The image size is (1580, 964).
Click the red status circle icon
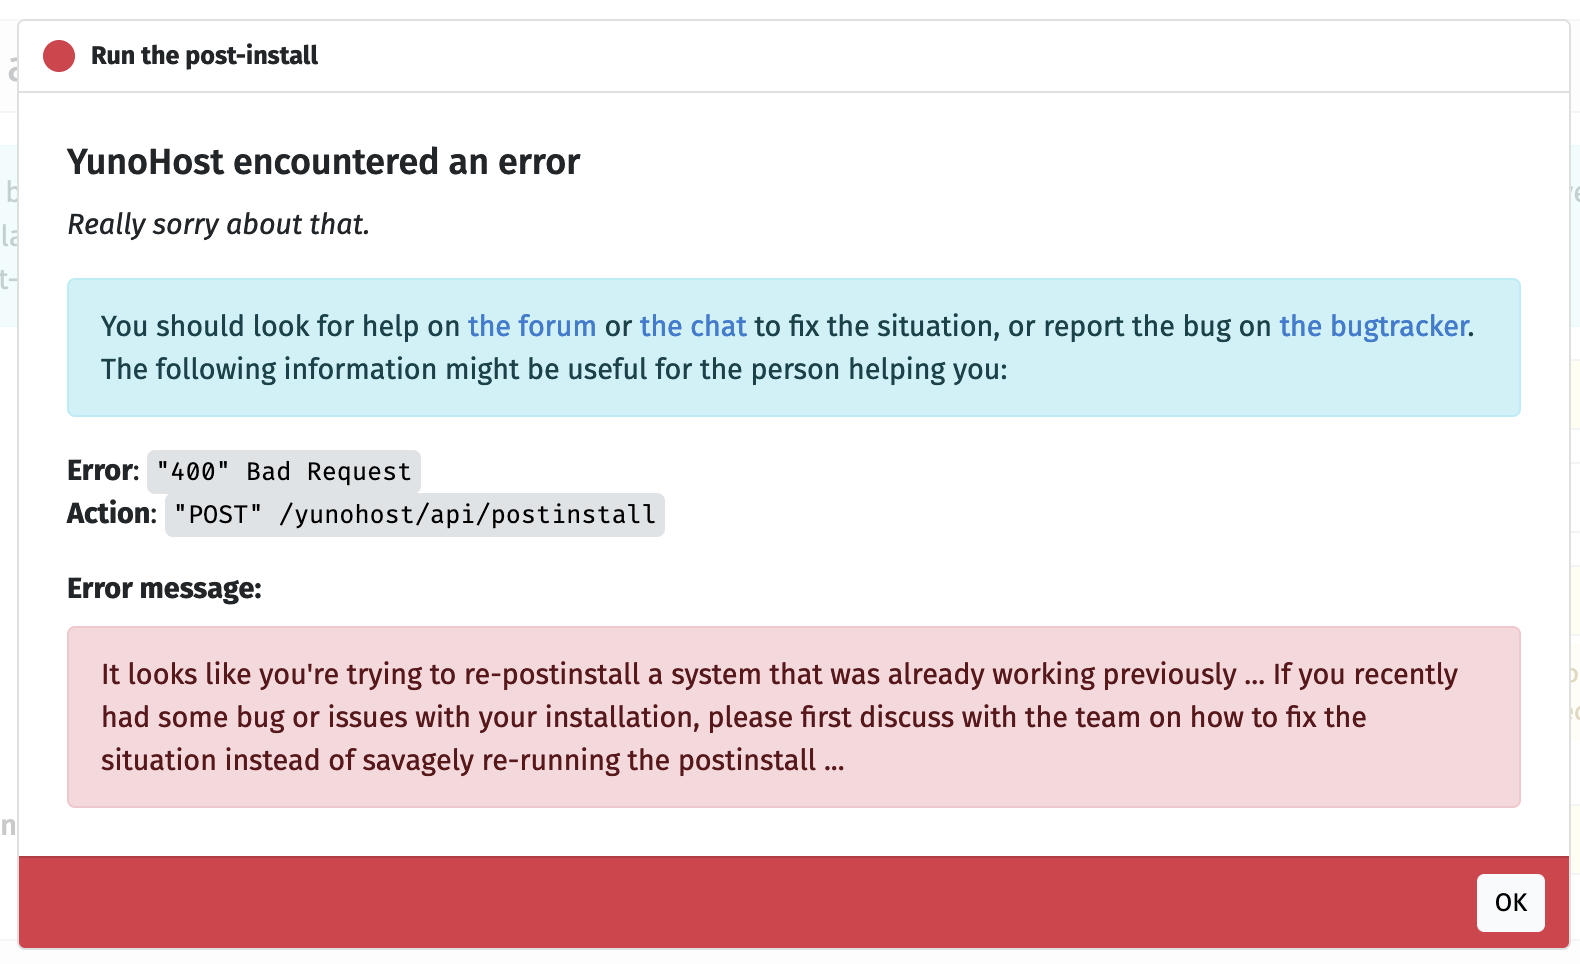tap(59, 56)
